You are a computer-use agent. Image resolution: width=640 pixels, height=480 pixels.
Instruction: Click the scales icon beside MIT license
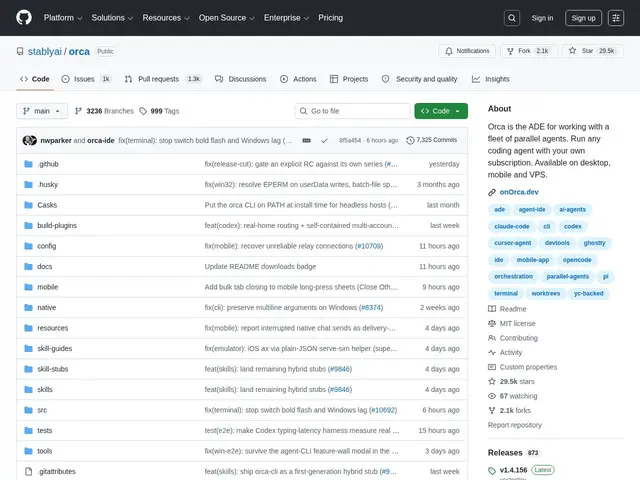tap(492, 324)
